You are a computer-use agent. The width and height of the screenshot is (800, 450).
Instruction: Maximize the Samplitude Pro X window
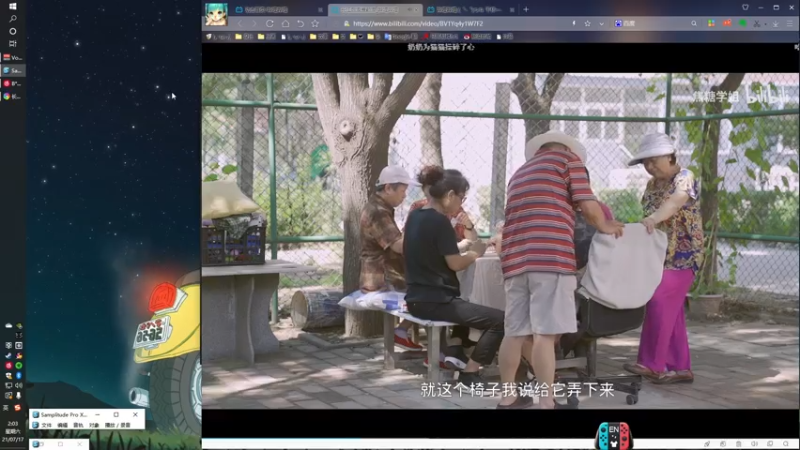pos(116,415)
